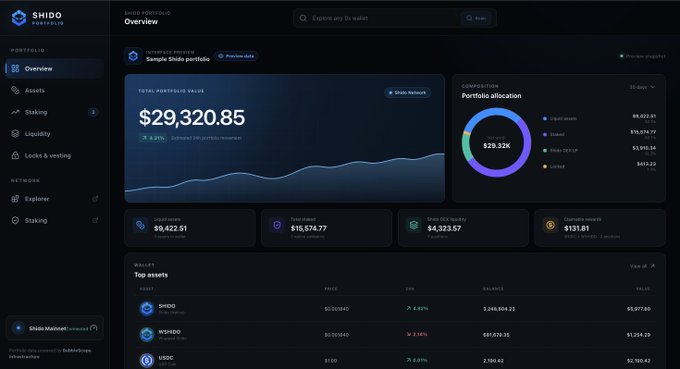The image size is (680, 369).
Task: Open Overview in the sidebar
Action: click(55, 69)
